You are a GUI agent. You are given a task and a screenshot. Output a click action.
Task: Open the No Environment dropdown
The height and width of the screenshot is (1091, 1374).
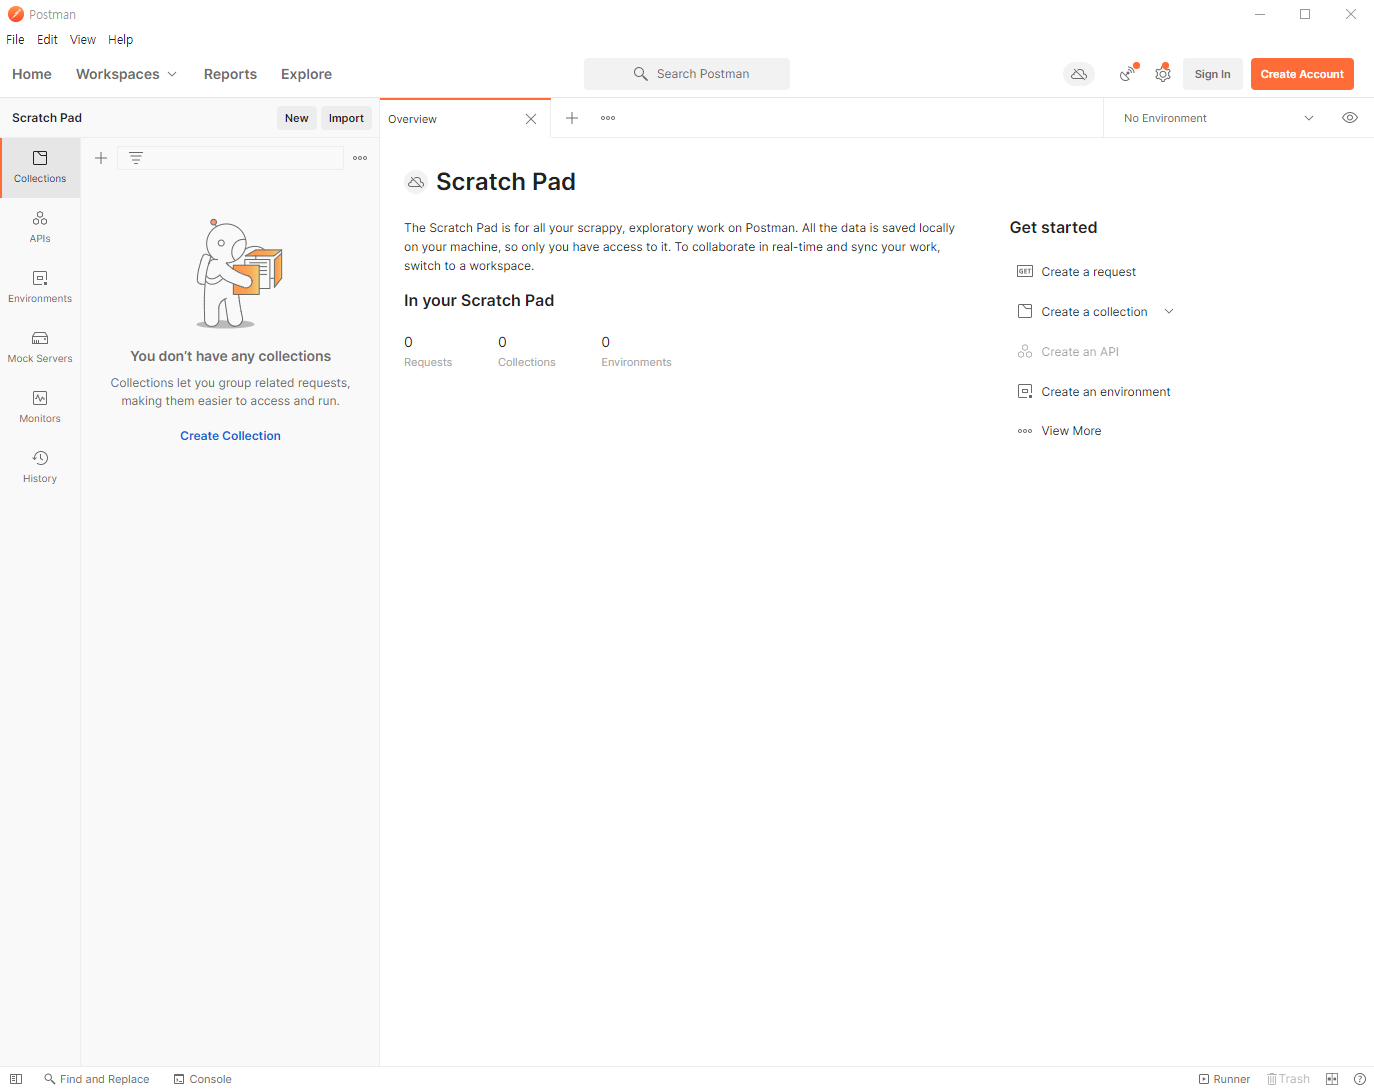coord(1218,118)
